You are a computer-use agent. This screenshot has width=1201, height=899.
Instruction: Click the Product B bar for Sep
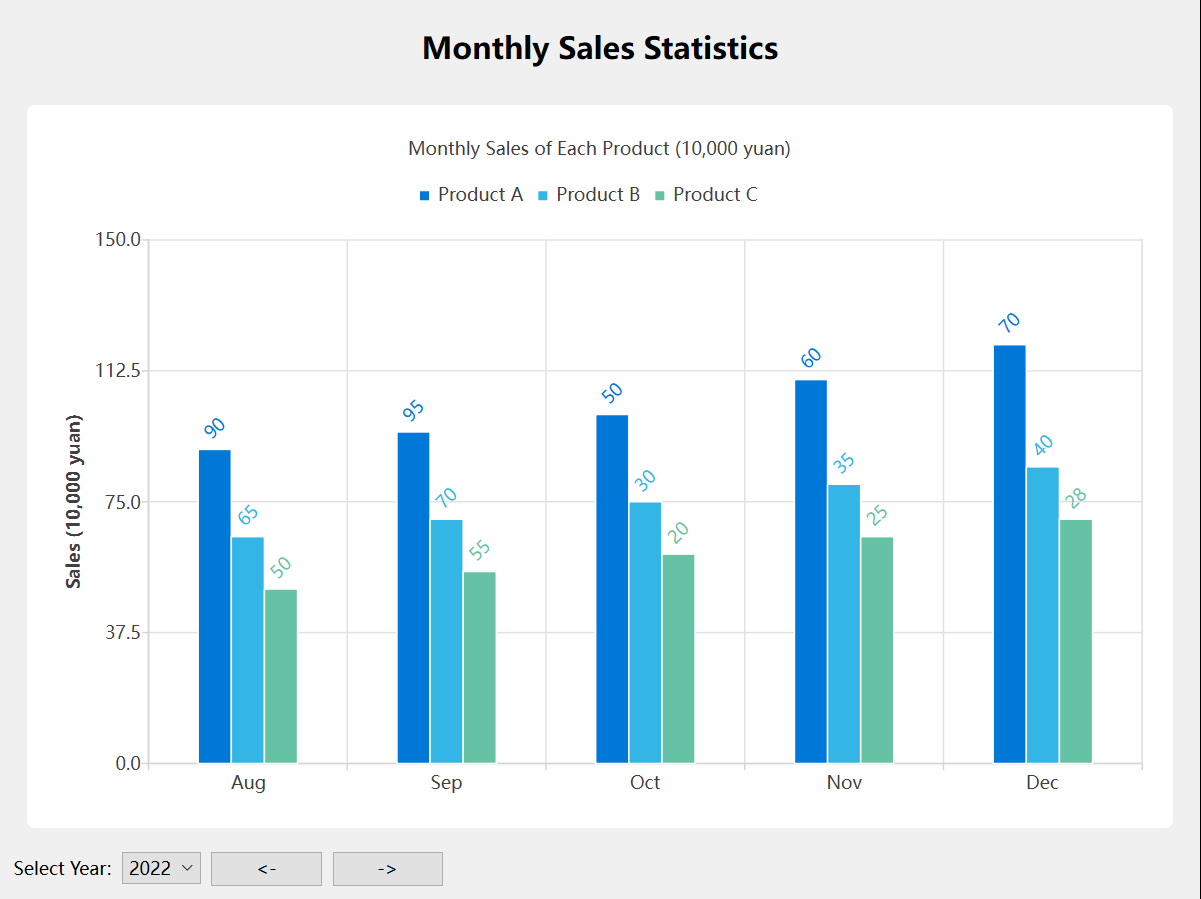coord(446,641)
